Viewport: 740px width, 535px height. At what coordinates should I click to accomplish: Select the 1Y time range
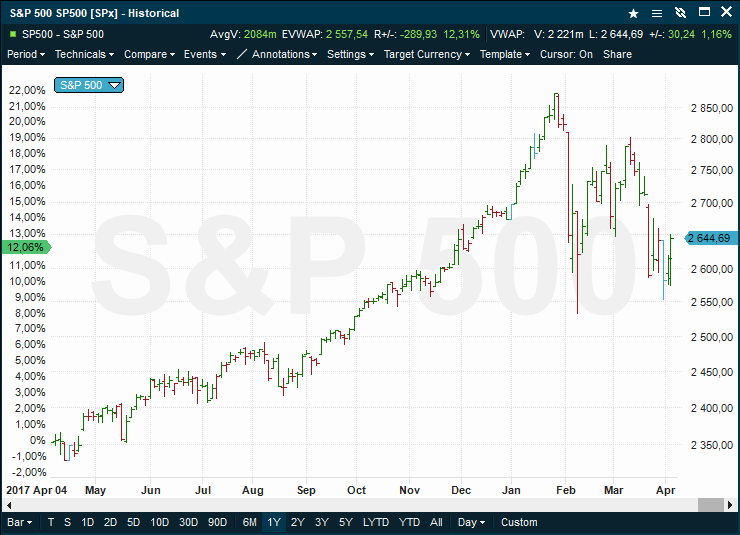click(274, 522)
